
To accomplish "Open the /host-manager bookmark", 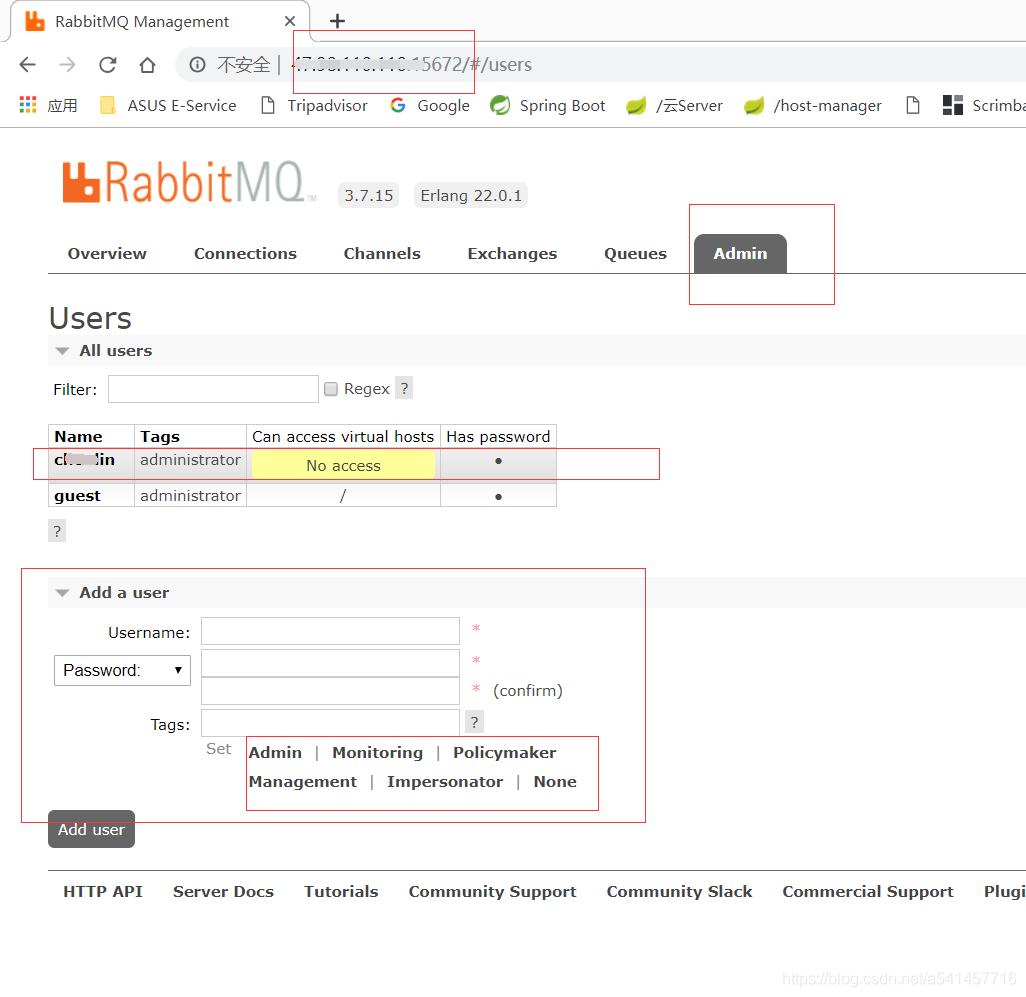I will pyautogui.click(x=813, y=105).
